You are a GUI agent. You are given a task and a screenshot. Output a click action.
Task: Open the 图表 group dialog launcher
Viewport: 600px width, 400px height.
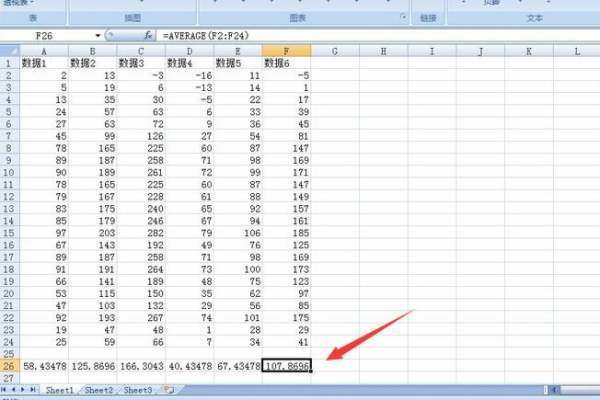pyautogui.click(x=403, y=17)
